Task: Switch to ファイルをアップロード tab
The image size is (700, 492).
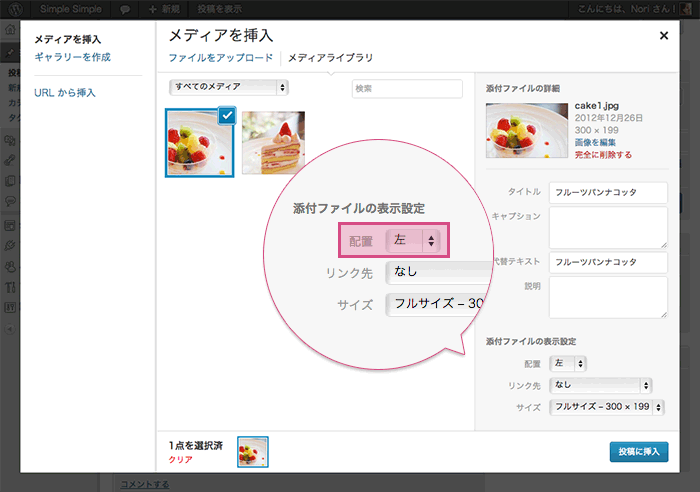Action: coord(220,58)
